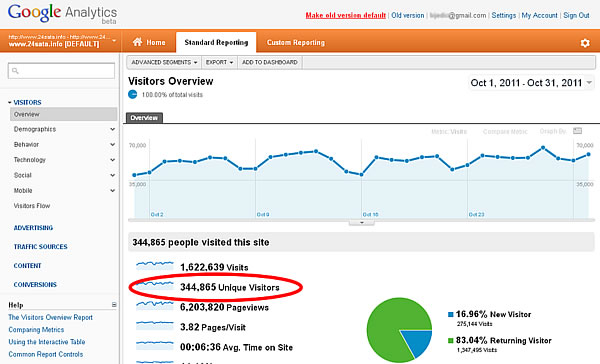Select the Overview chart tab
The height and width of the screenshot is (364, 600).
(144, 118)
